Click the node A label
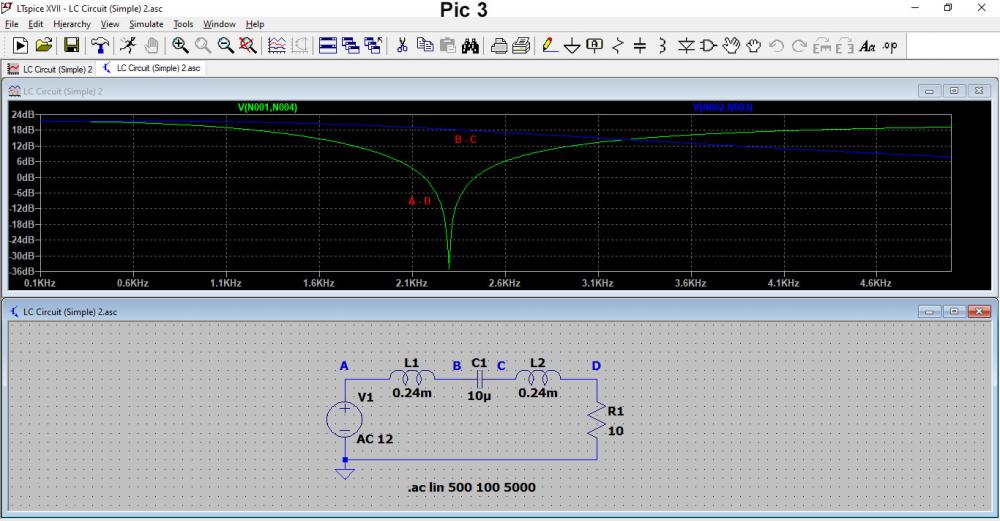1000x521 pixels. point(344,365)
